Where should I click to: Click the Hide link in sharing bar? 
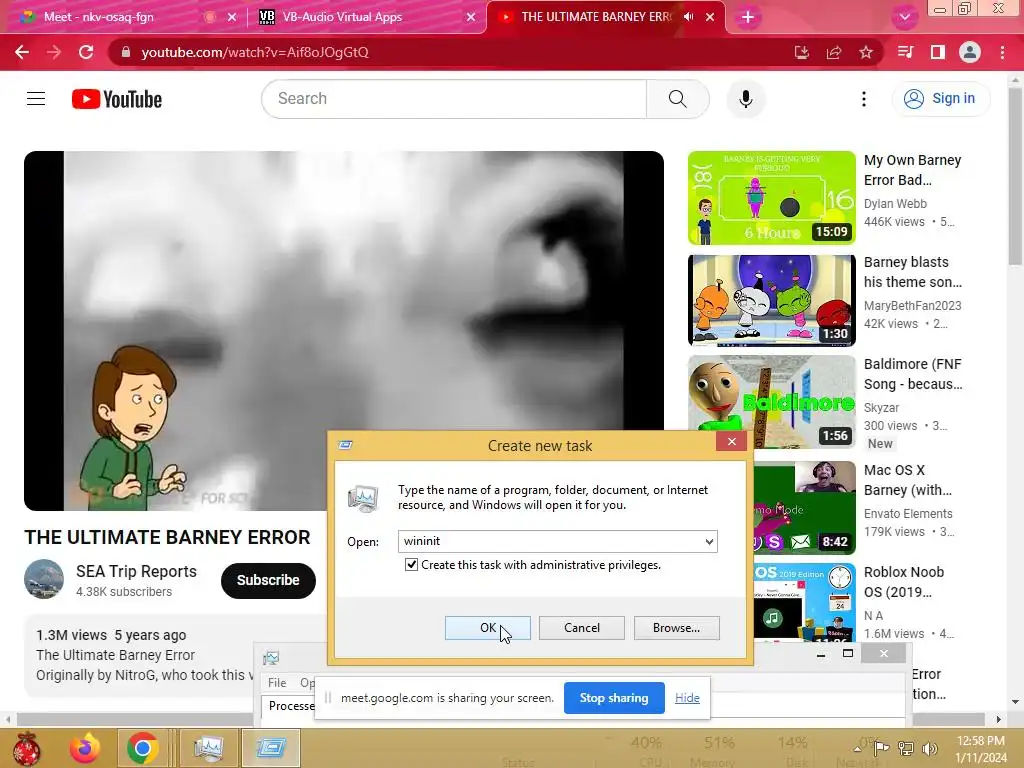tap(687, 698)
